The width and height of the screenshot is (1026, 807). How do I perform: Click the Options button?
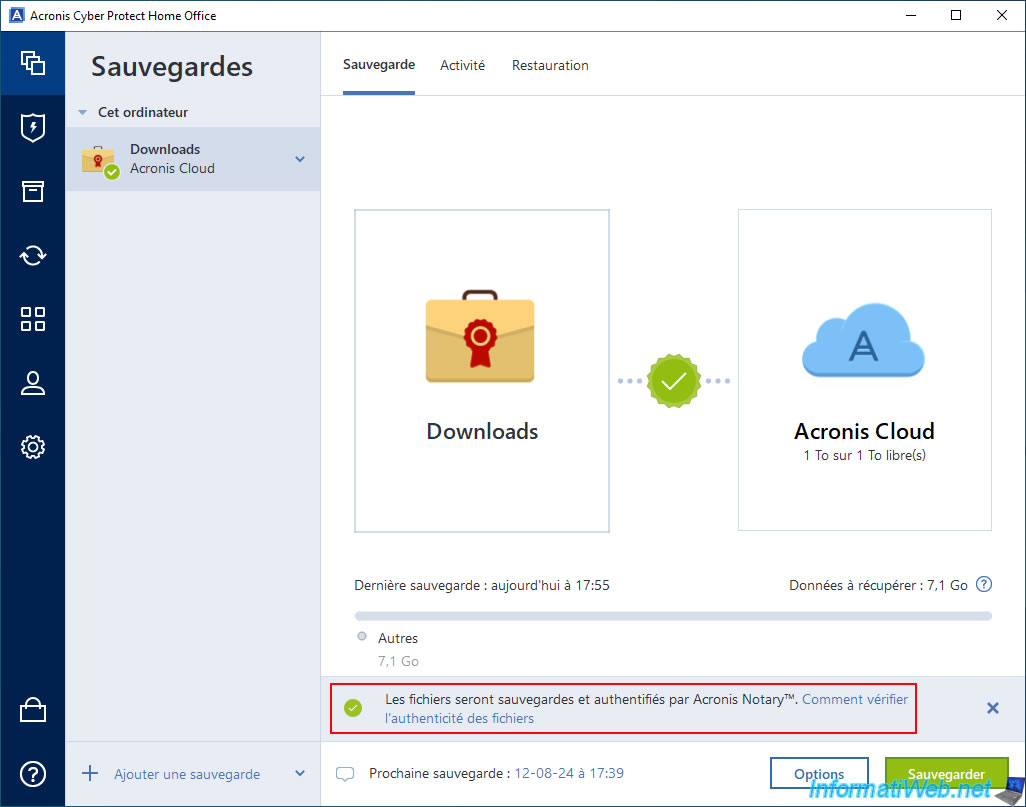tap(819, 774)
